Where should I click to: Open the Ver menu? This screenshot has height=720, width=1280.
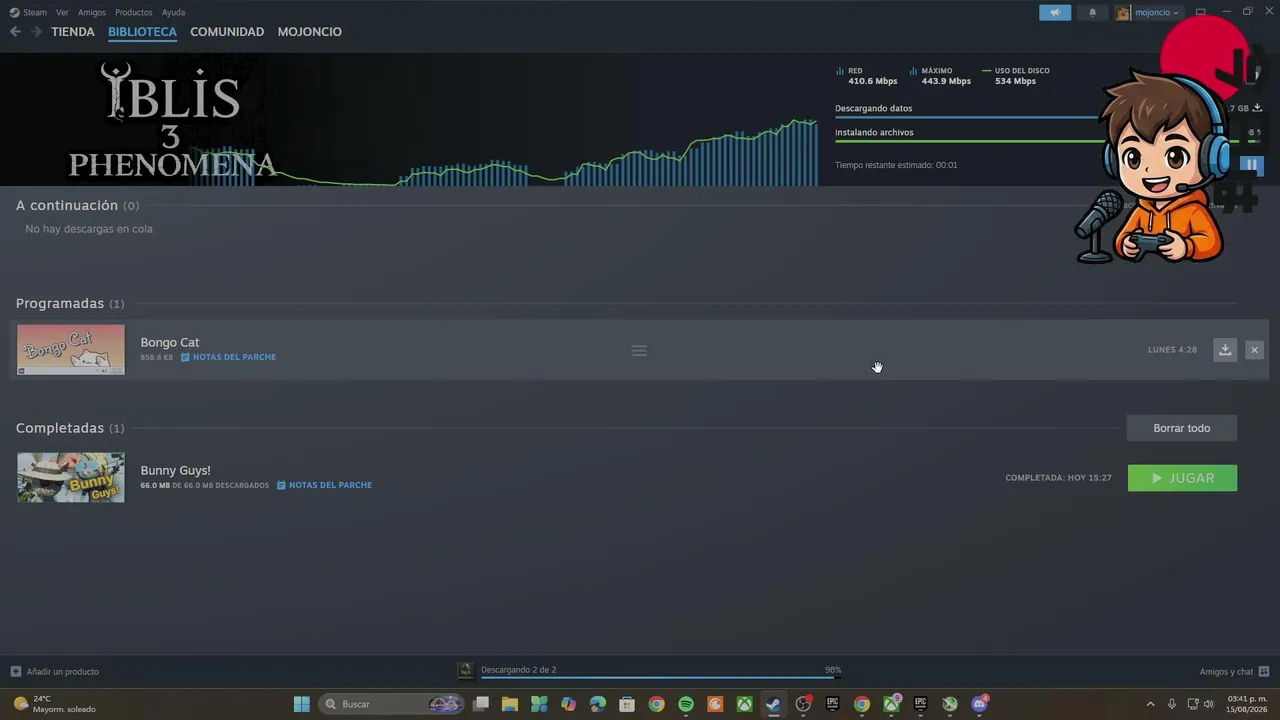coord(62,13)
